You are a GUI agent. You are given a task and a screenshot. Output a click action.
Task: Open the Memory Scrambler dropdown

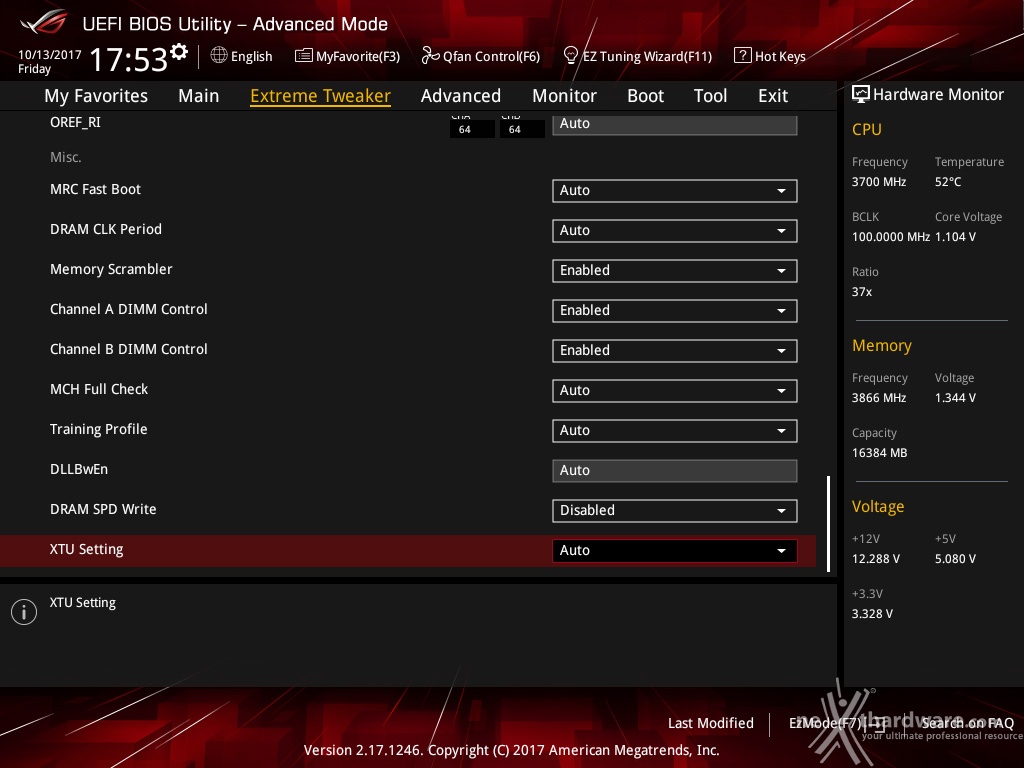[x=675, y=270]
